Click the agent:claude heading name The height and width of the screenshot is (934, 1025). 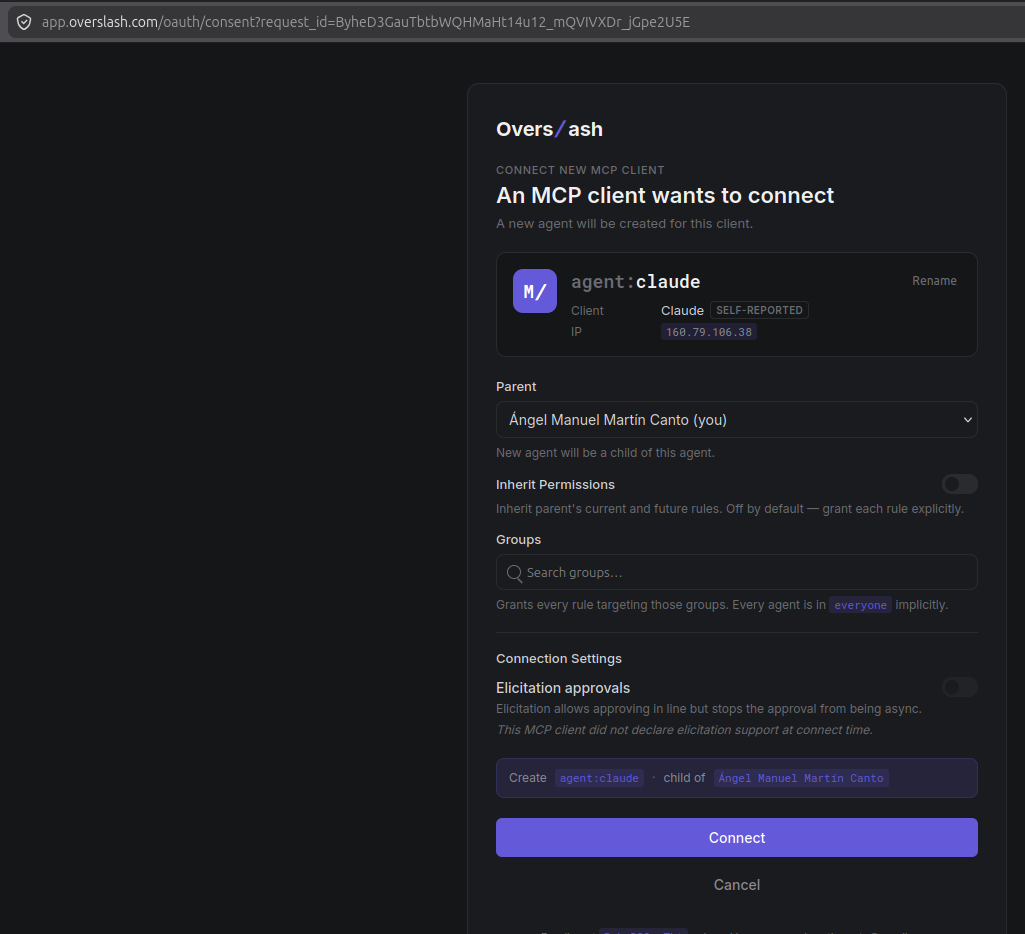tap(635, 282)
